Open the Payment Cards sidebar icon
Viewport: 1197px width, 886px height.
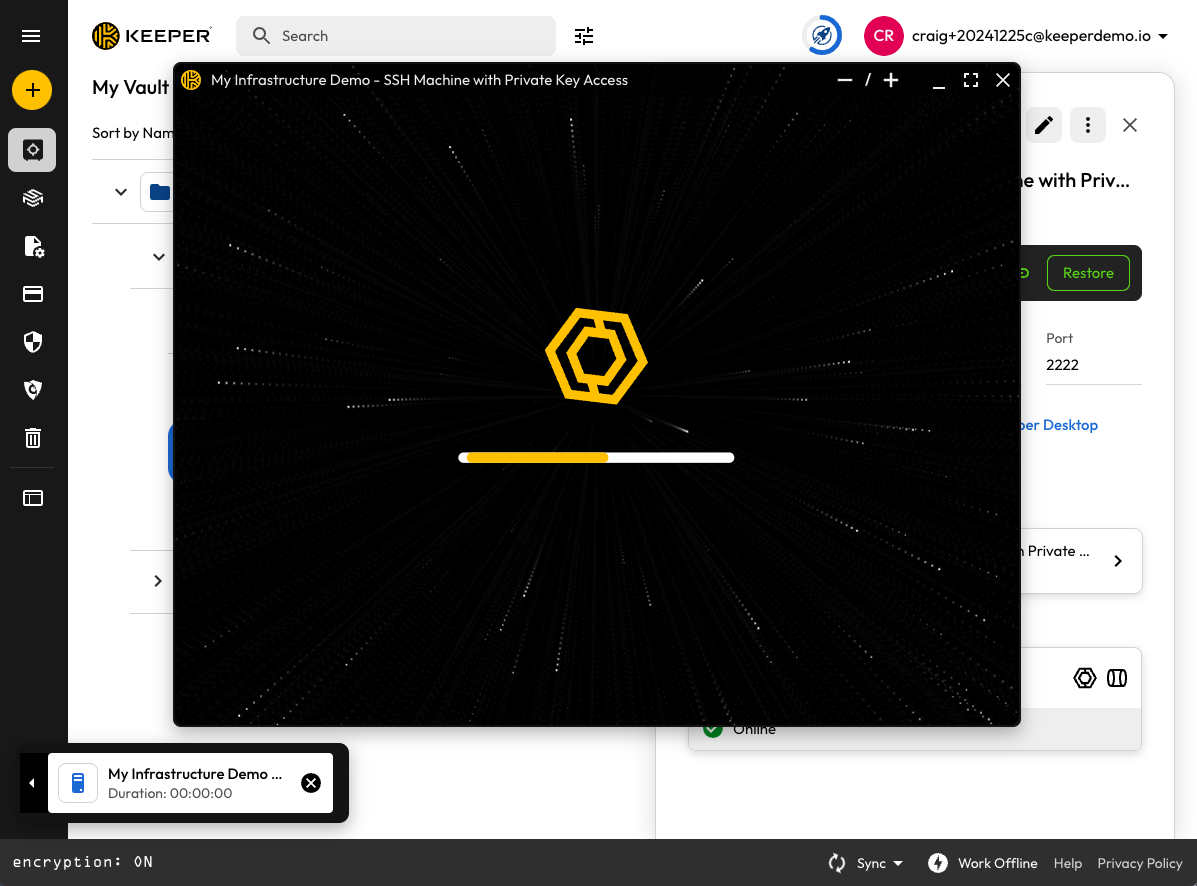(33, 294)
